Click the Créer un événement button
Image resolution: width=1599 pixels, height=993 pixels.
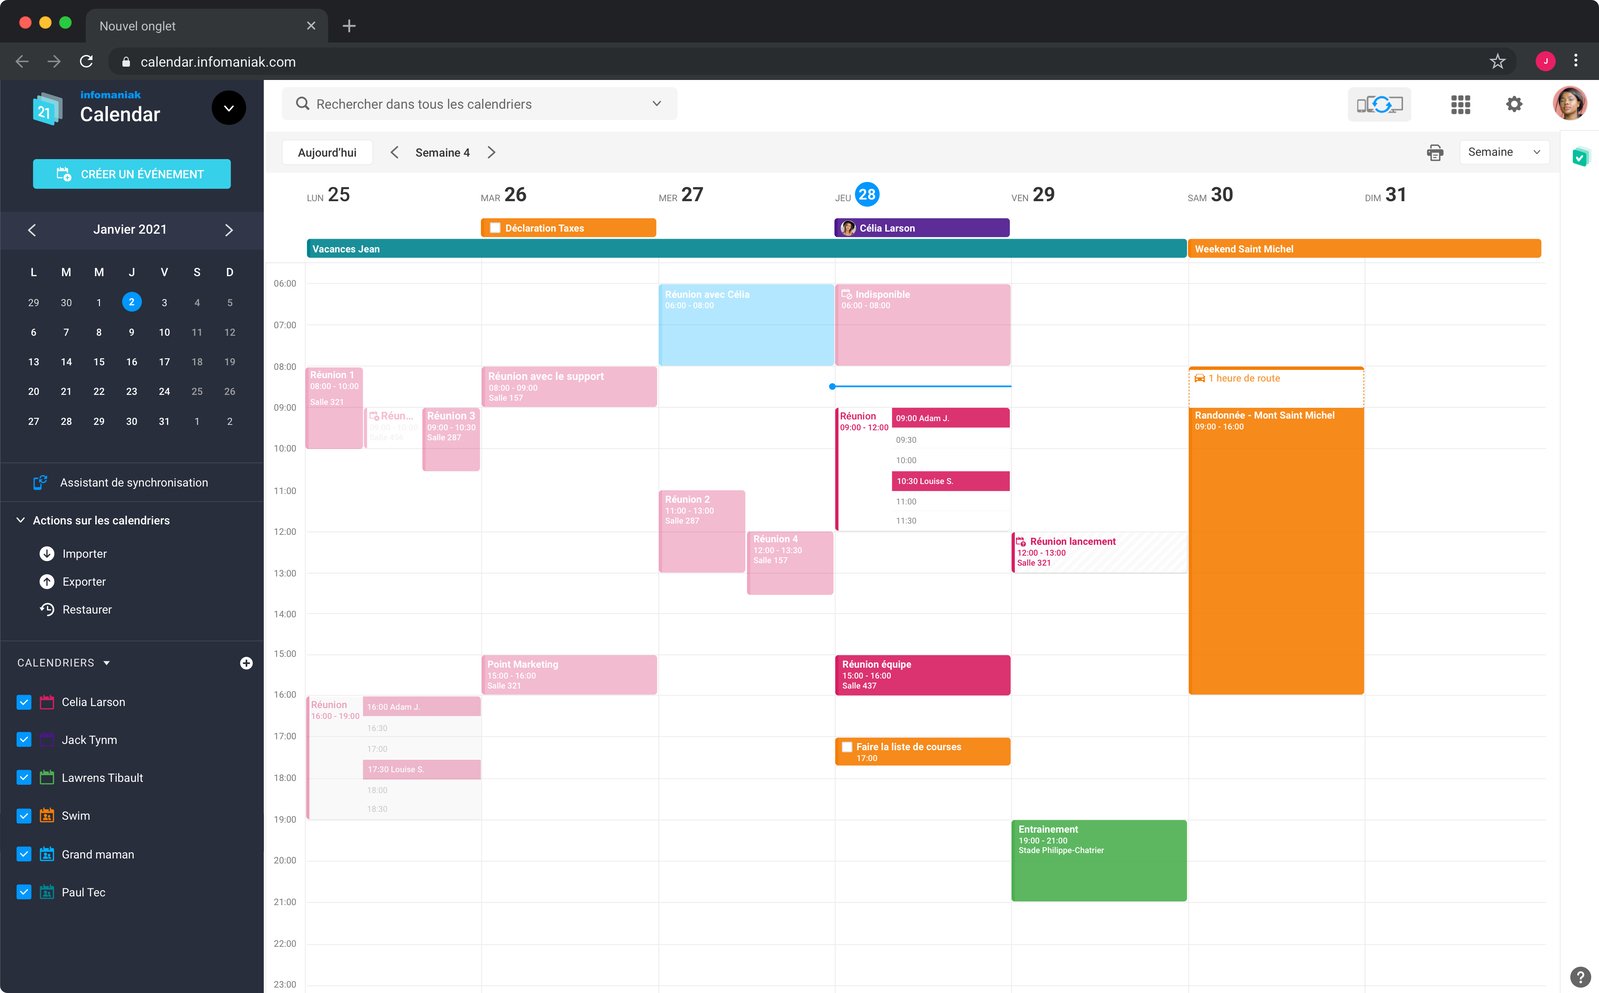(132, 174)
